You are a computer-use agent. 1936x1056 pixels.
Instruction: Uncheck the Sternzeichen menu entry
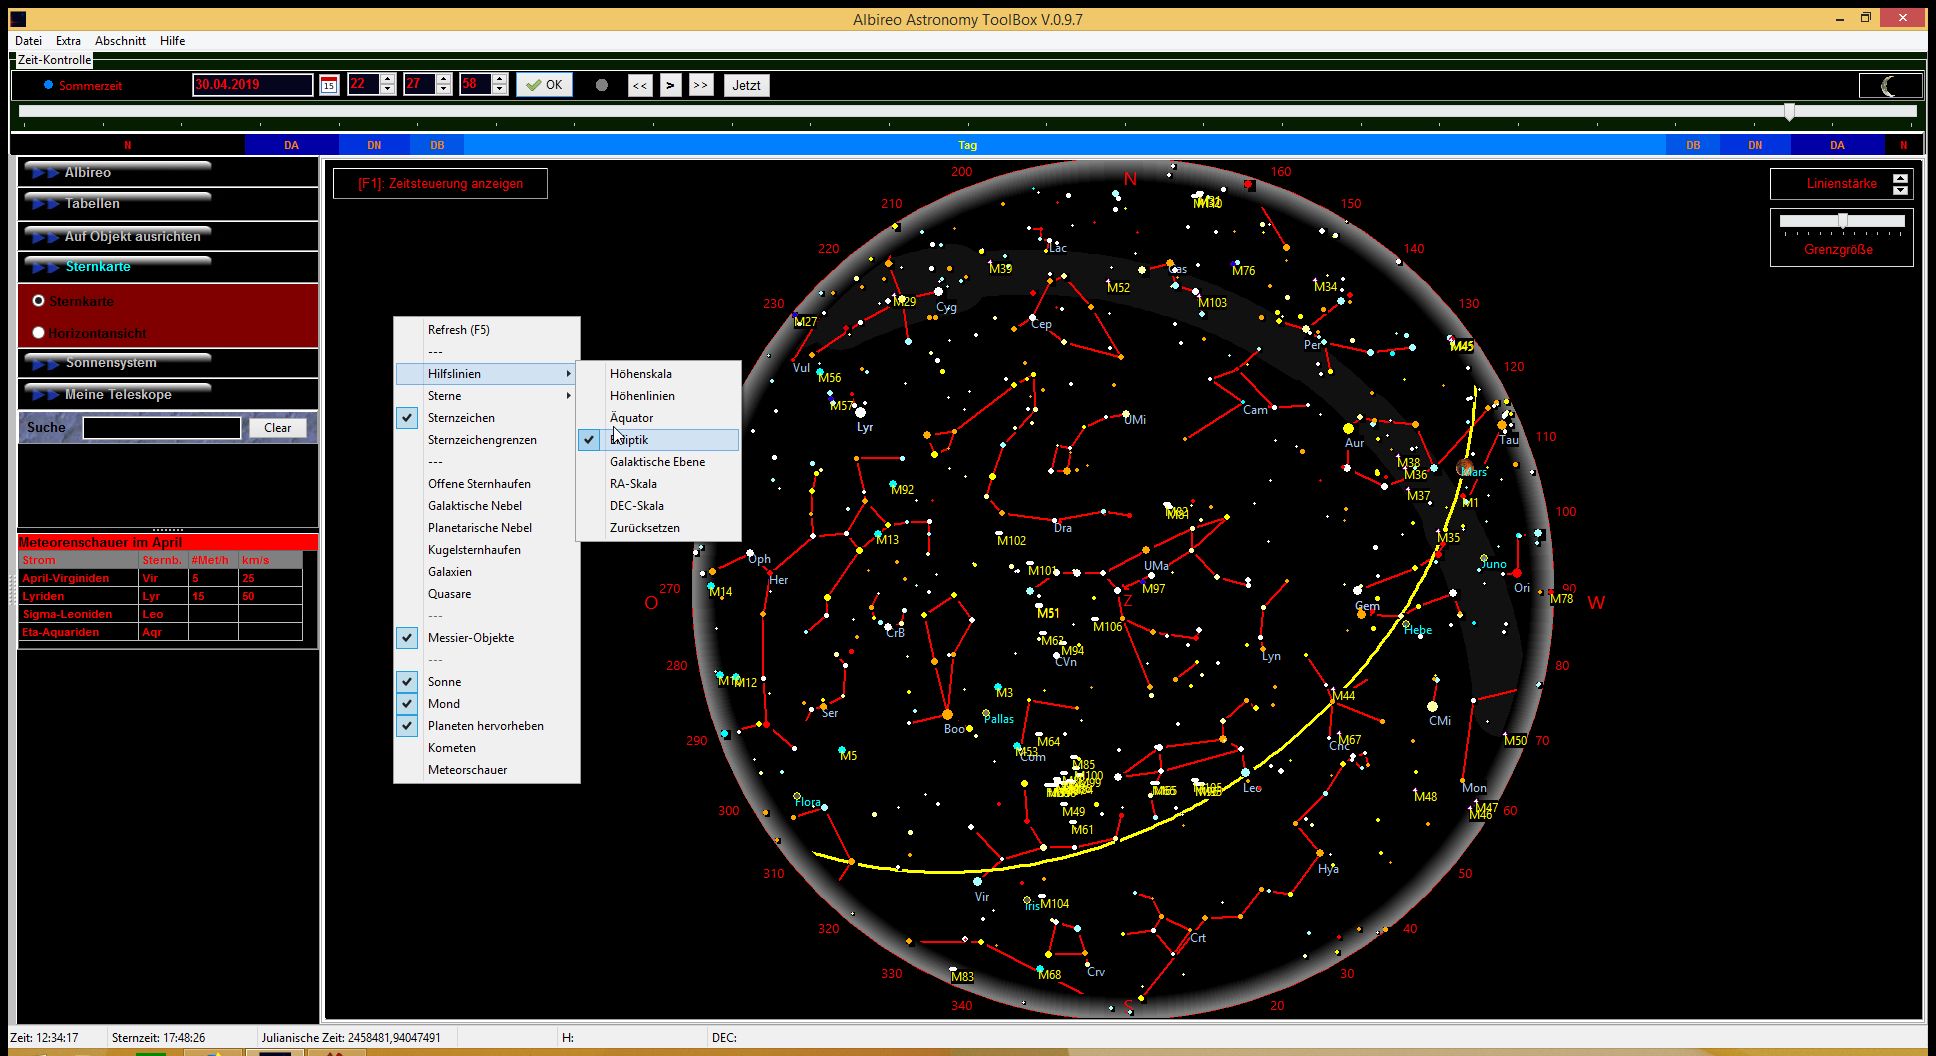pyautogui.click(x=487, y=418)
